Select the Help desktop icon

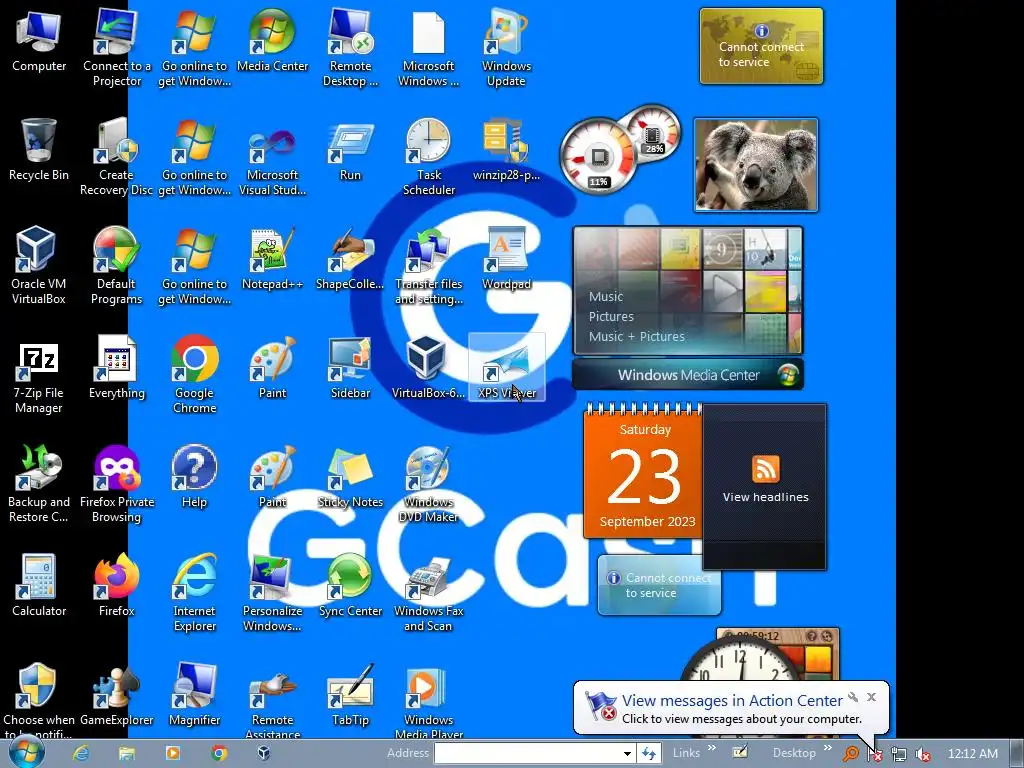tap(195, 477)
